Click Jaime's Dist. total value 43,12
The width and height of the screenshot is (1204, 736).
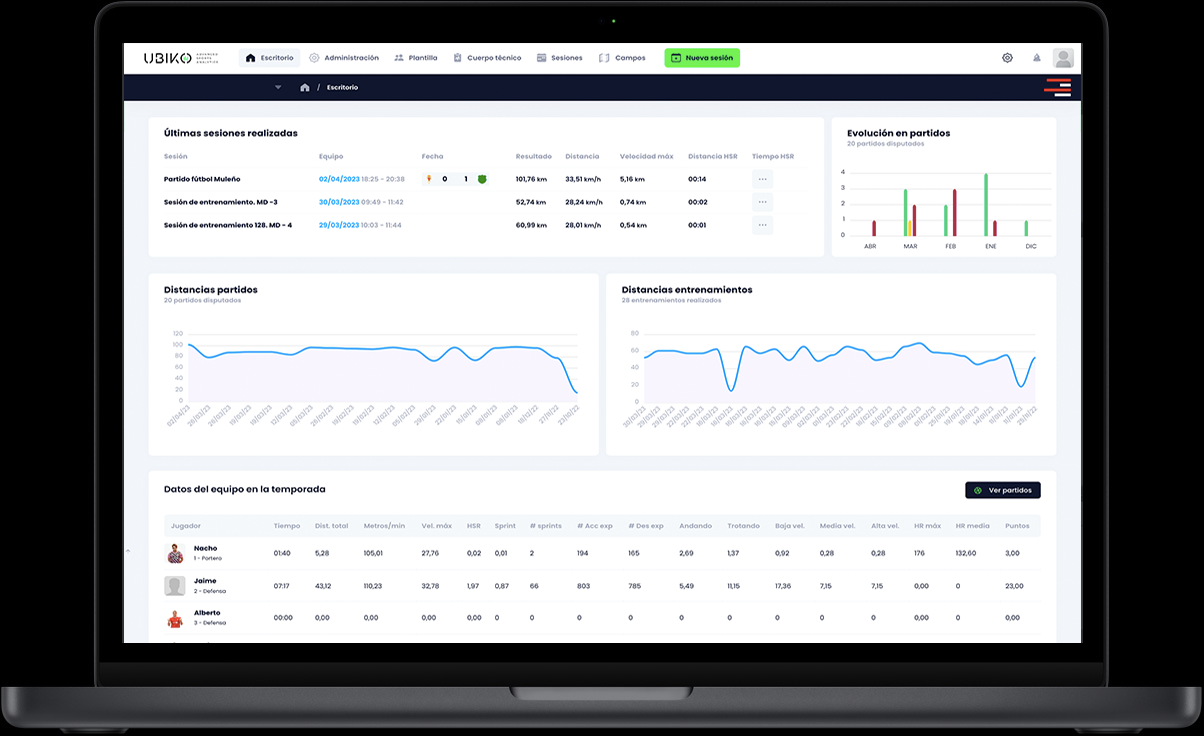323,586
